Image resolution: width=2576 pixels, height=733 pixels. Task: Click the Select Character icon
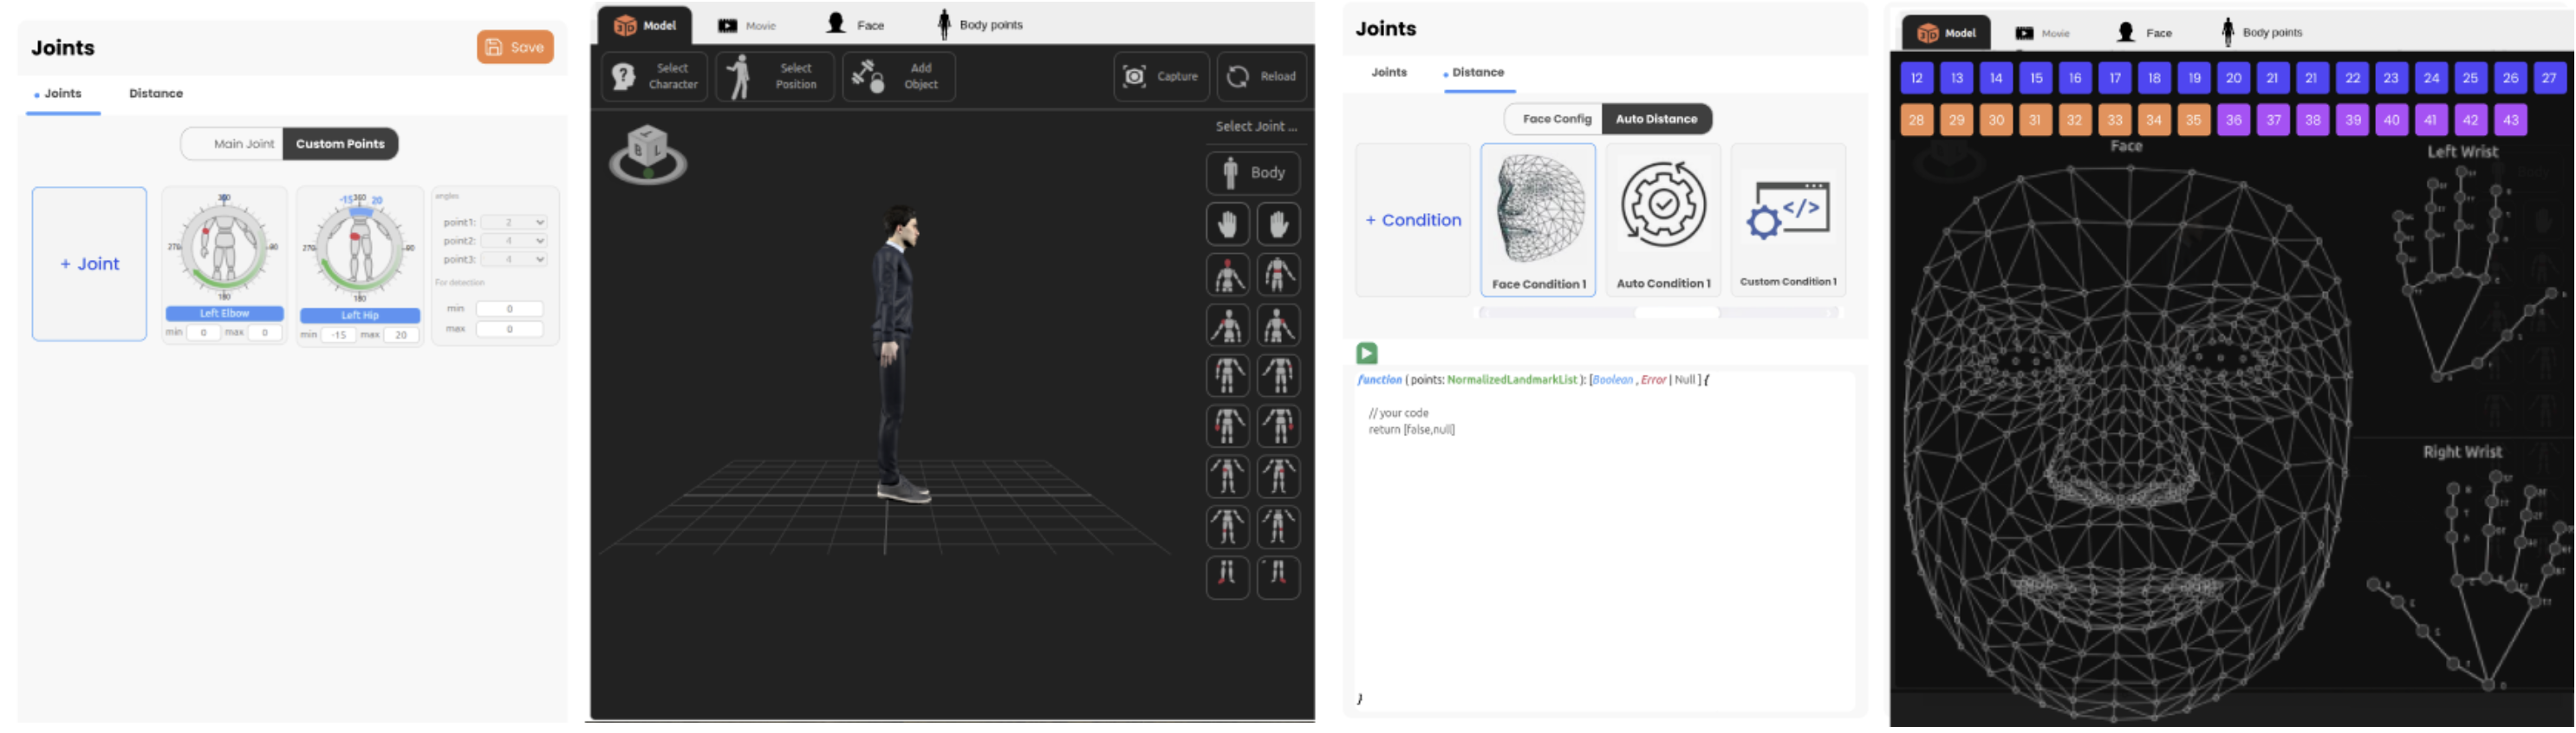(x=624, y=77)
